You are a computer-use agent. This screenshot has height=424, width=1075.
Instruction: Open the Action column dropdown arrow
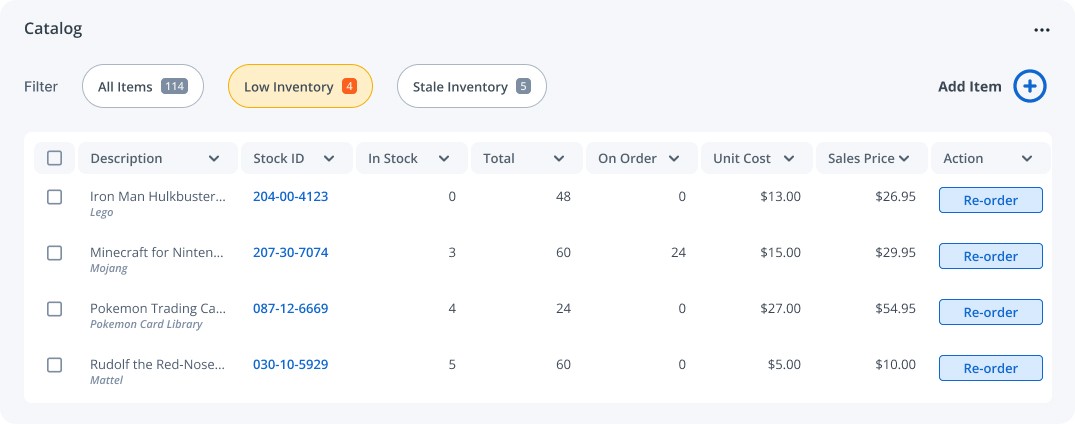[x=1027, y=158]
